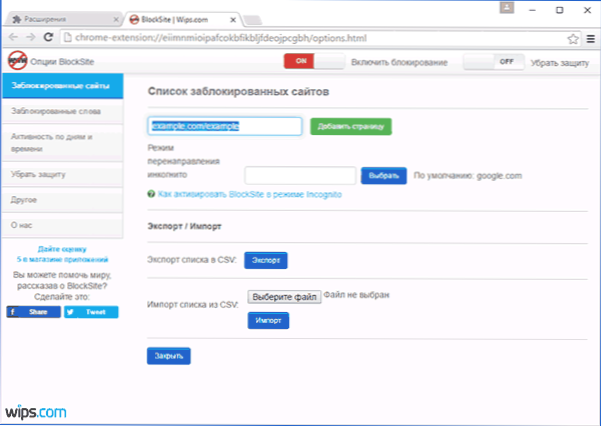The width and height of the screenshot is (601, 426).
Task: Open the Chrome user profile icon
Action: (506, 8)
